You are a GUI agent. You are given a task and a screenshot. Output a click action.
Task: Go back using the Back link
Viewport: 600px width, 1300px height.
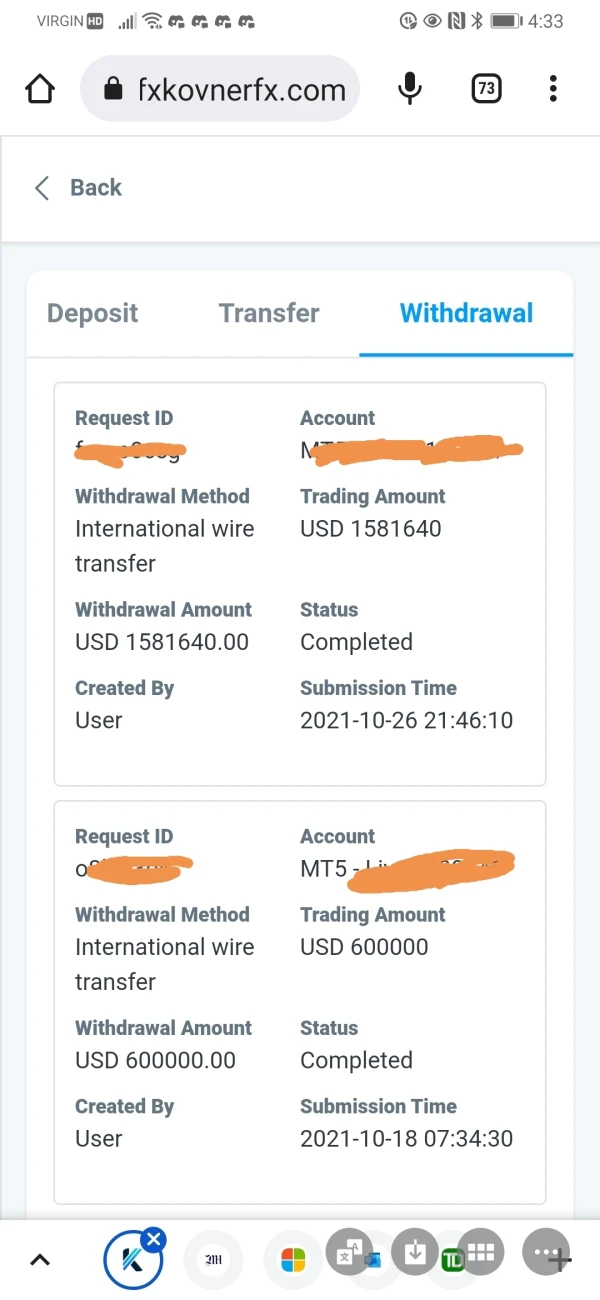pos(96,188)
